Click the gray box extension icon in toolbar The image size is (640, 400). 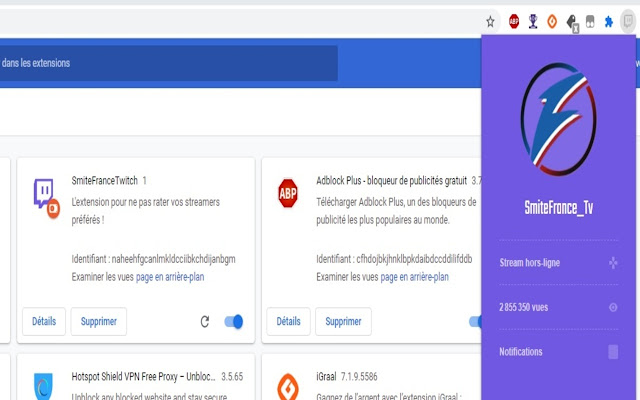click(590, 21)
